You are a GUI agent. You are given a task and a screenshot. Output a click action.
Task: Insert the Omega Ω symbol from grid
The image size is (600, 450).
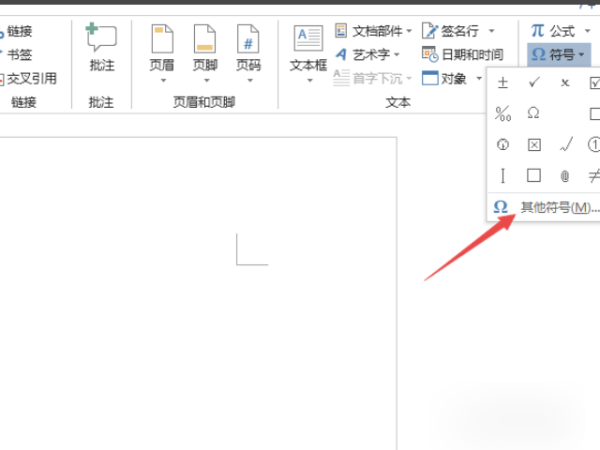pyautogui.click(x=533, y=113)
